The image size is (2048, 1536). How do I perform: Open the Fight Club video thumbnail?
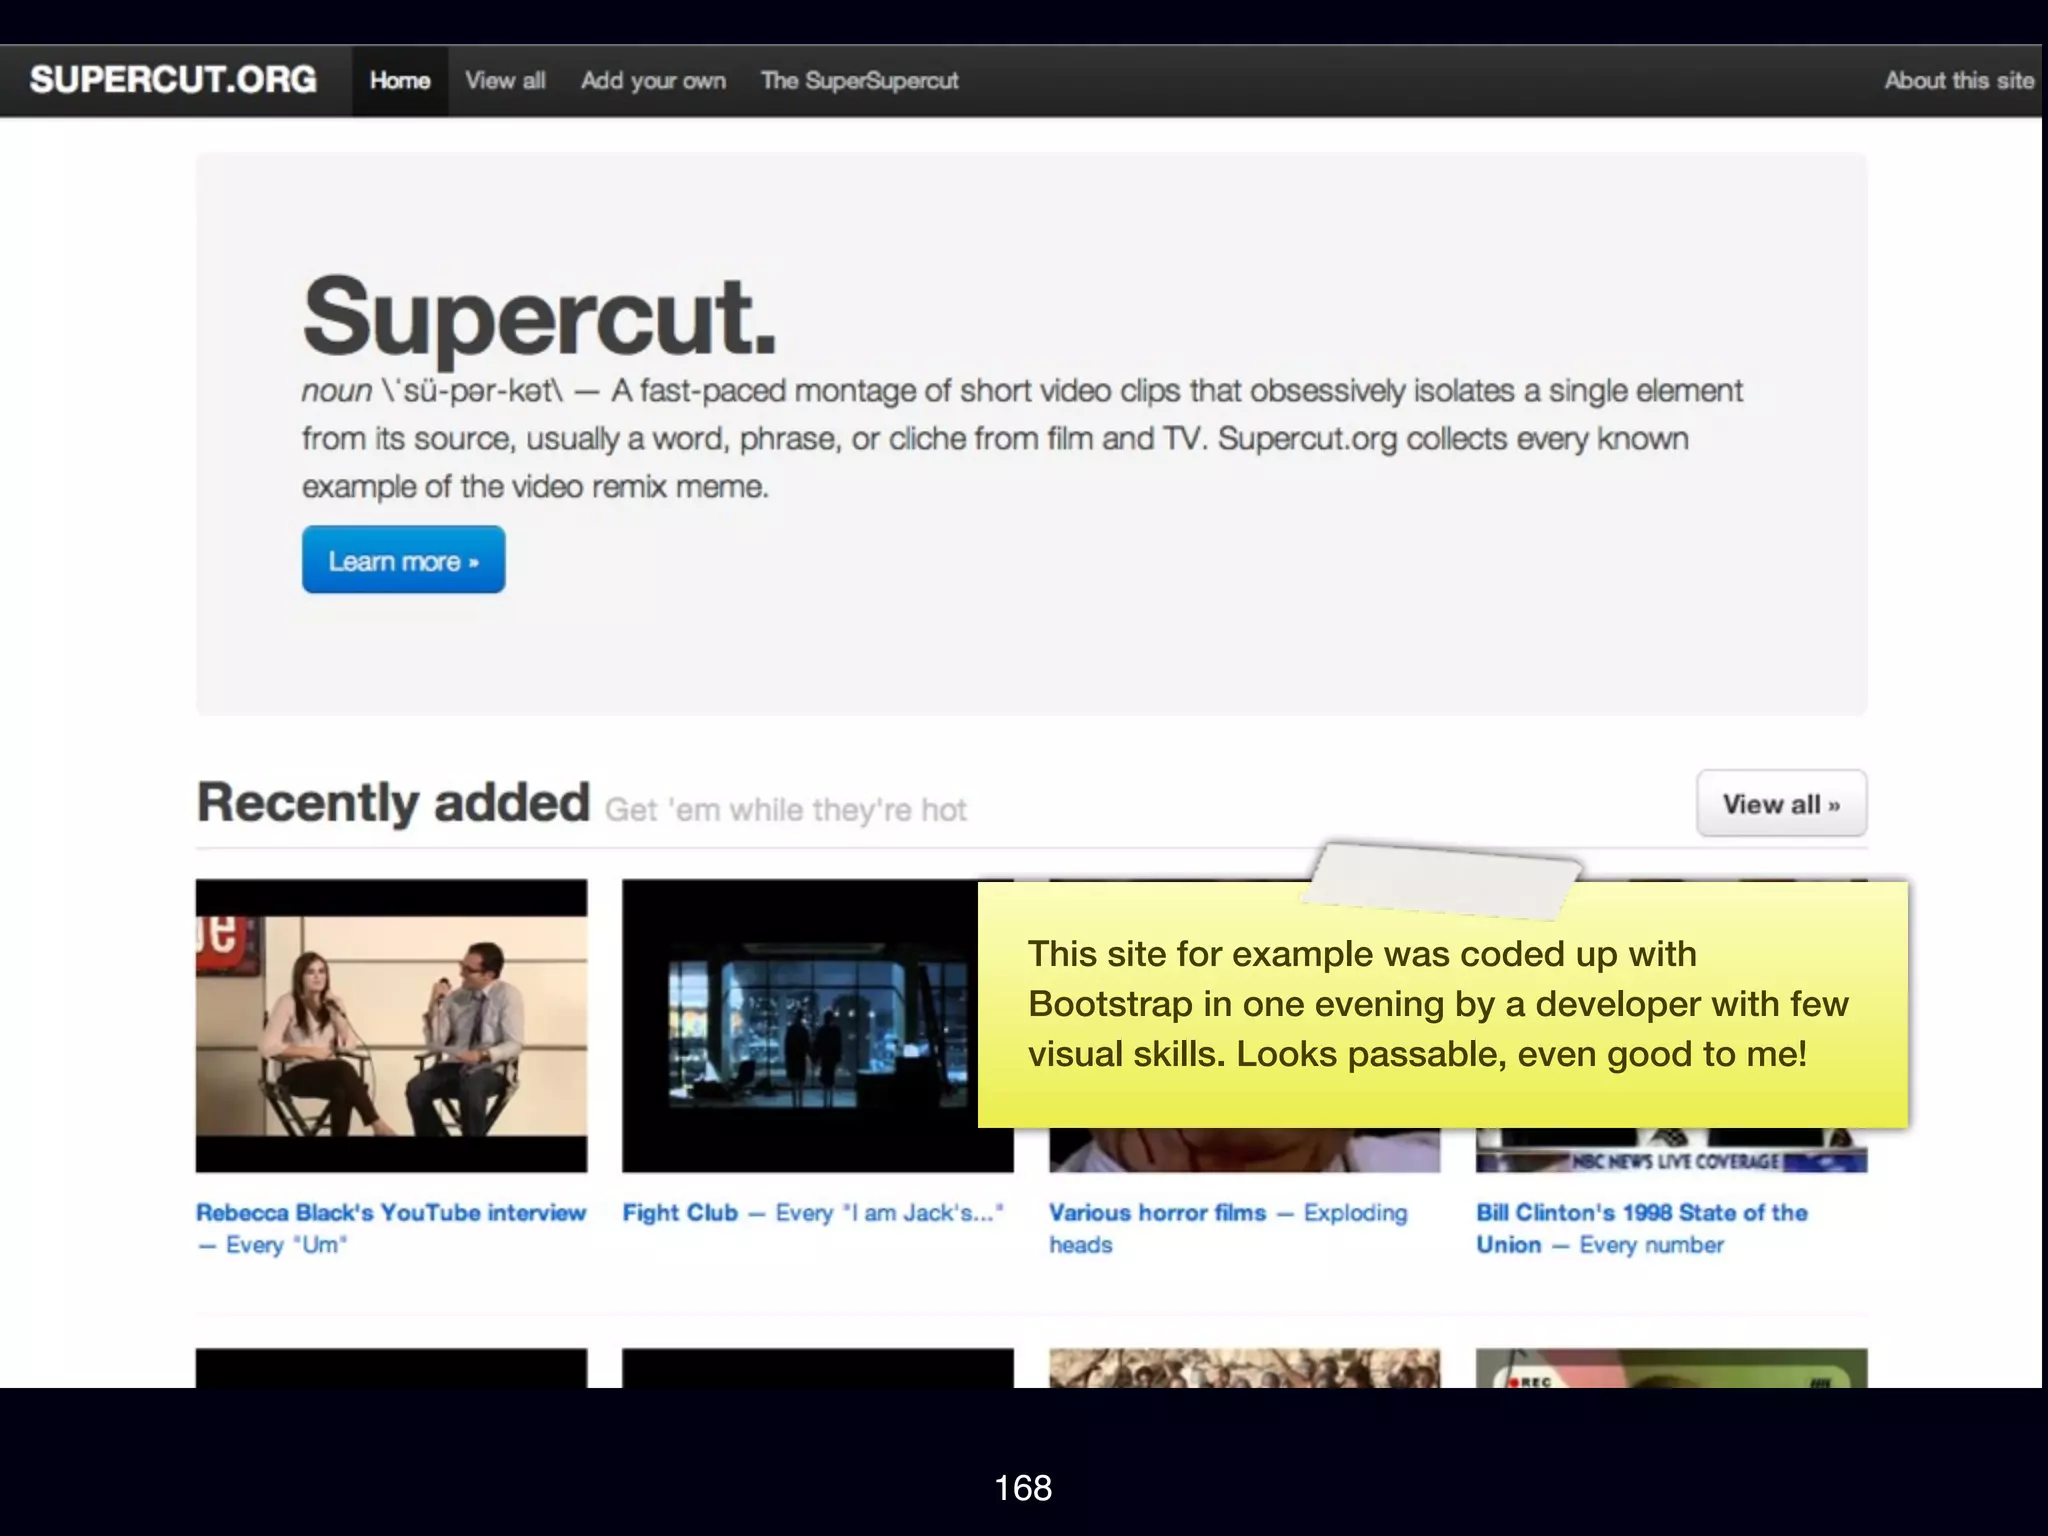tap(800, 1025)
